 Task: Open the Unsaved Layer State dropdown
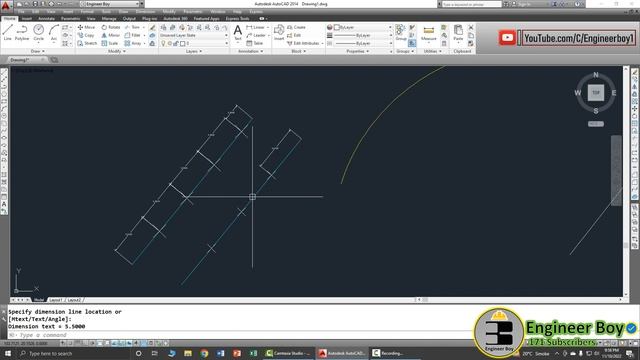pos(193,35)
